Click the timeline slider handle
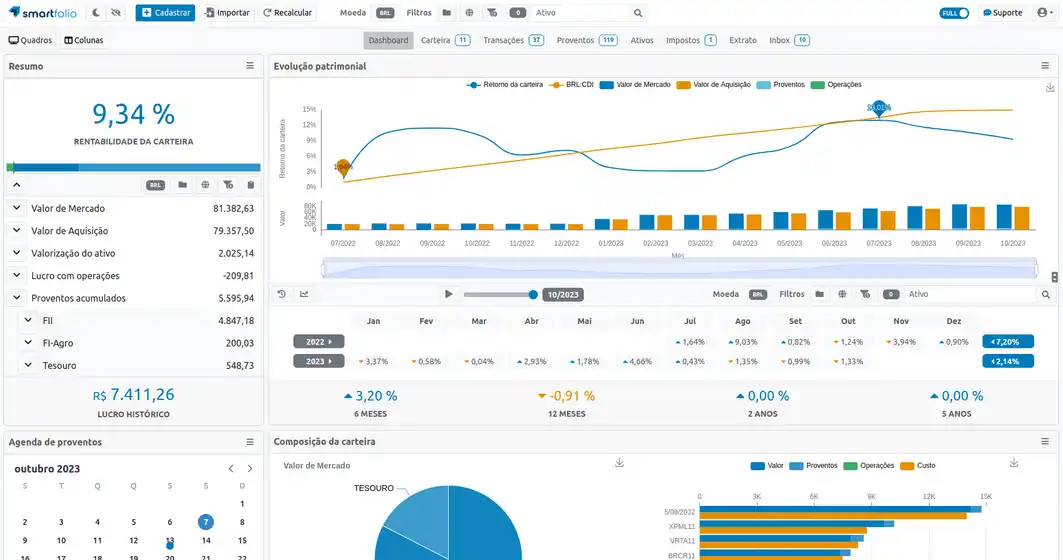This screenshot has width=1063, height=560. 533,294
